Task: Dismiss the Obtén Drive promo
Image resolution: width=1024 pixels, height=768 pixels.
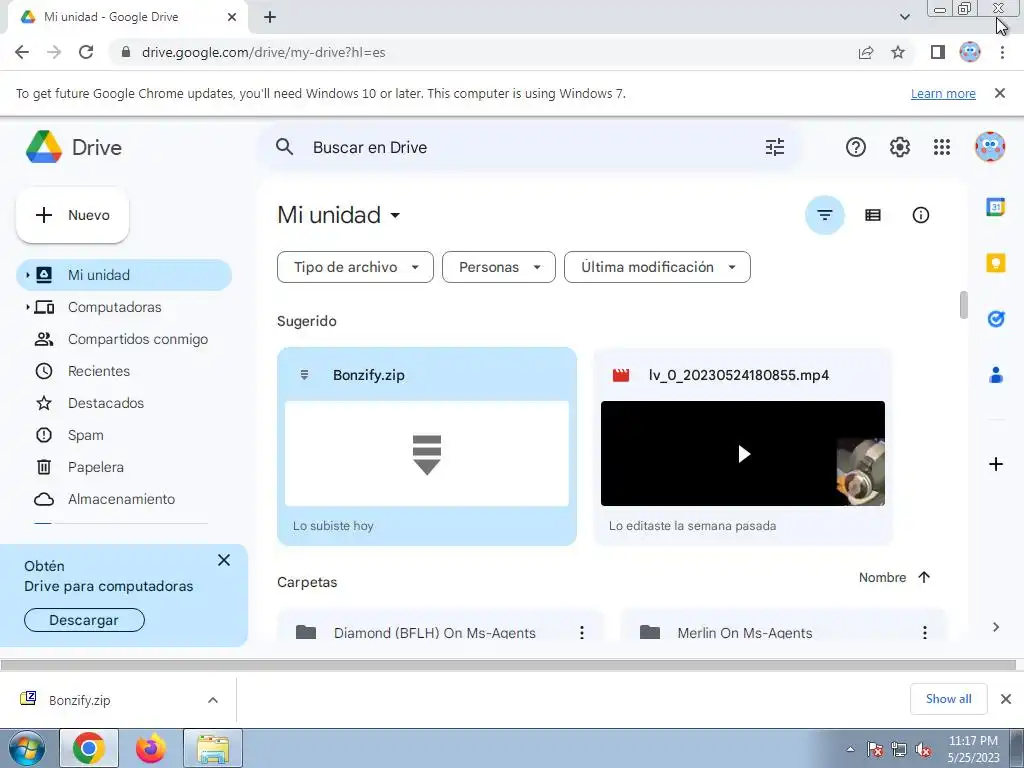Action: [x=224, y=560]
